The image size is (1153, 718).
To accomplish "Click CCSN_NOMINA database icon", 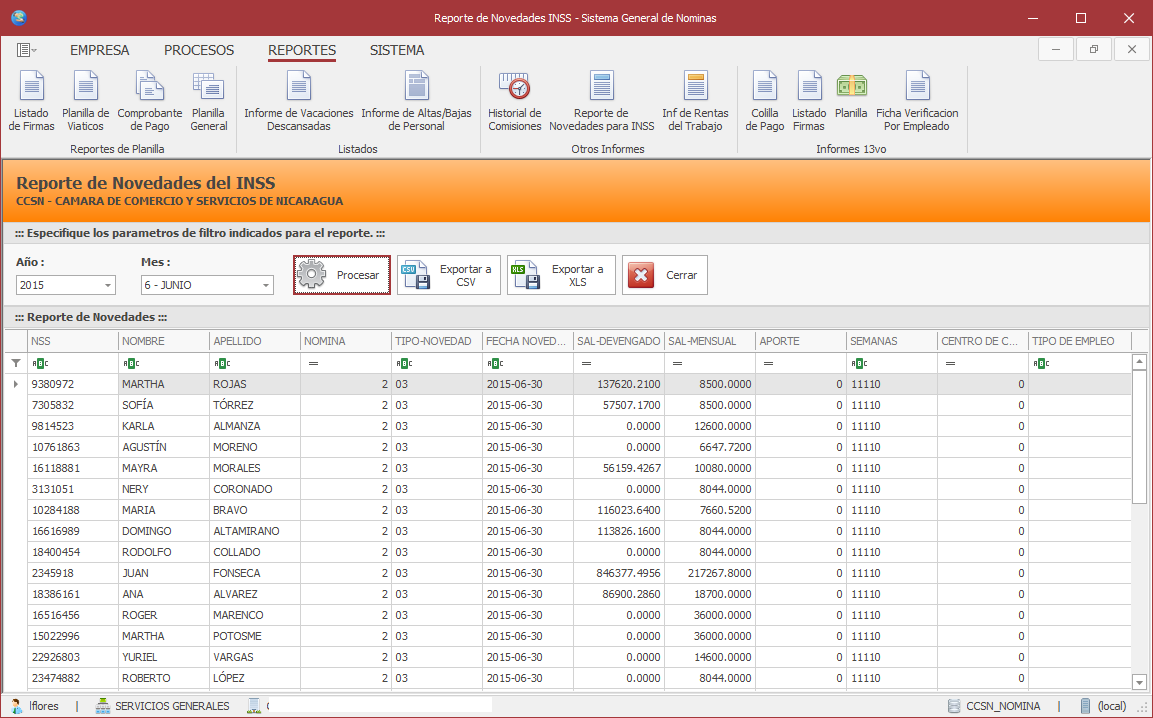I will [x=954, y=705].
